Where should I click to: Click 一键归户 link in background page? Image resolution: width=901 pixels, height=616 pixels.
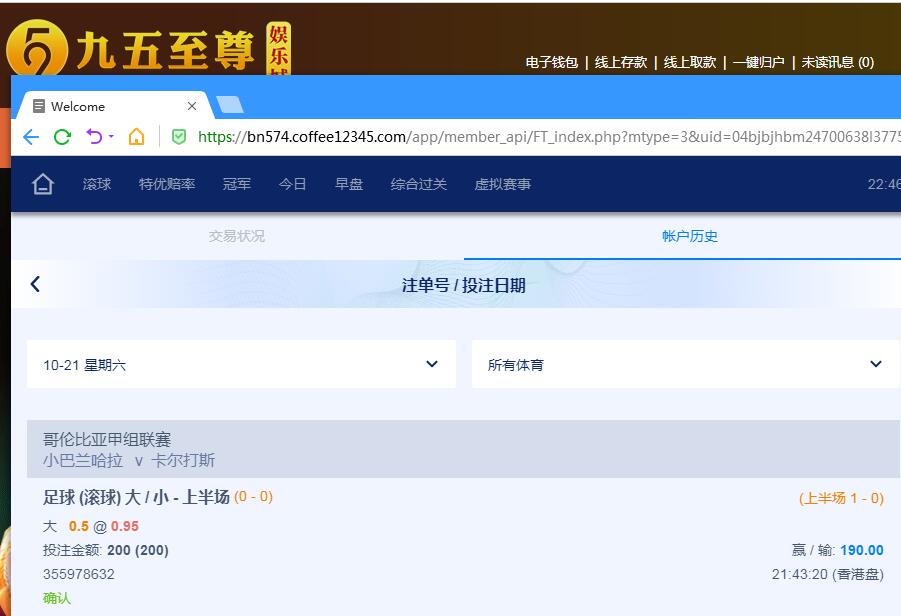(x=758, y=62)
